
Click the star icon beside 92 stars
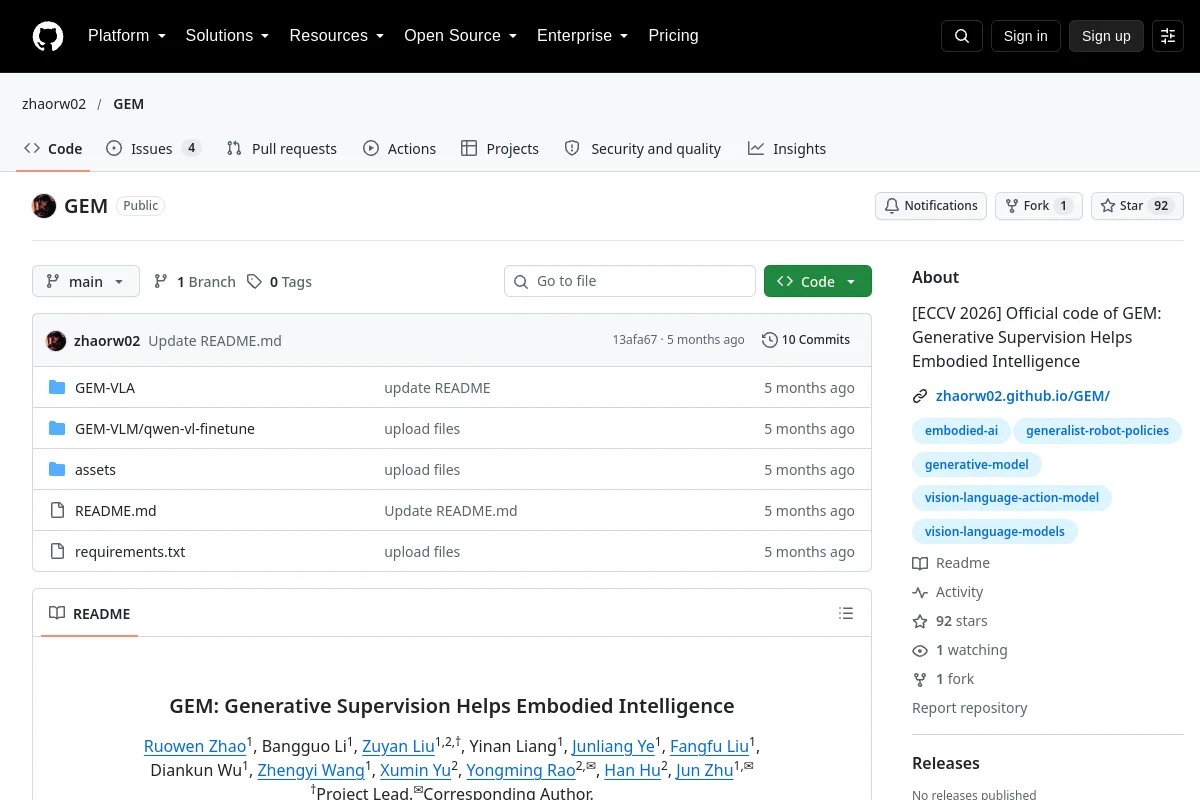pyautogui.click(x=920, y=621)
